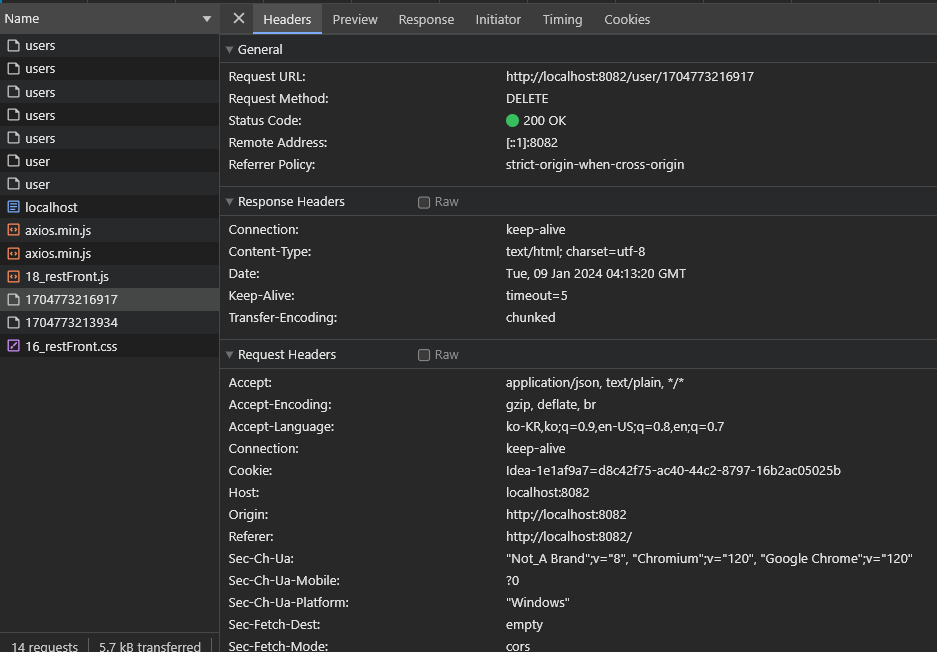Click the Sec-Fetch-Dest empty value
This screenshot has width=937, height=652.
pyautogui.click(x=524, y=625)
